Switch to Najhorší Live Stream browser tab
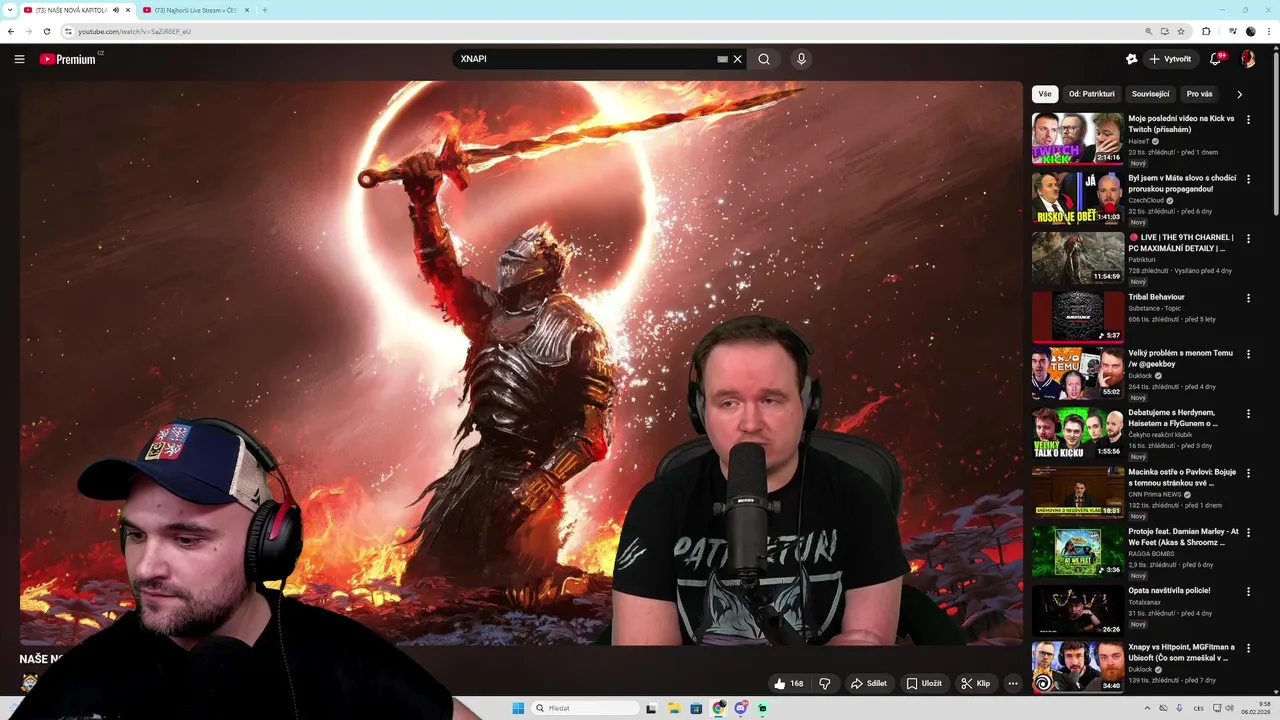The image size is (1280, 720). pos(196,10)
